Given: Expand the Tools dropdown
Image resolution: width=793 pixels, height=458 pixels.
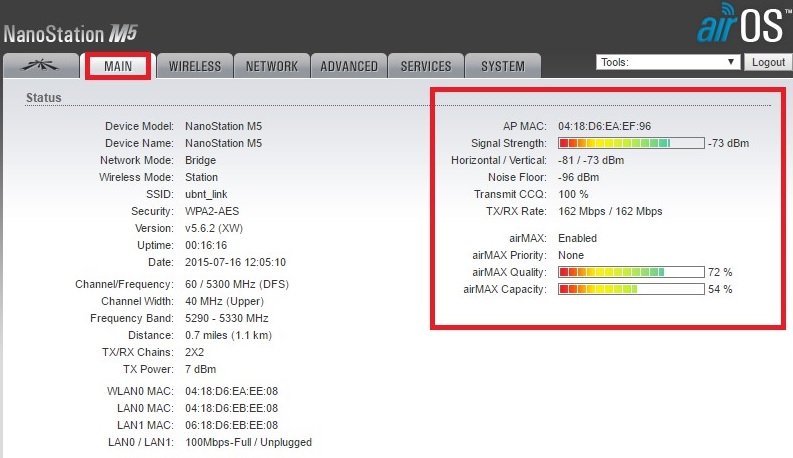Looking at the screenshot, I should click(x=668, y=62).
